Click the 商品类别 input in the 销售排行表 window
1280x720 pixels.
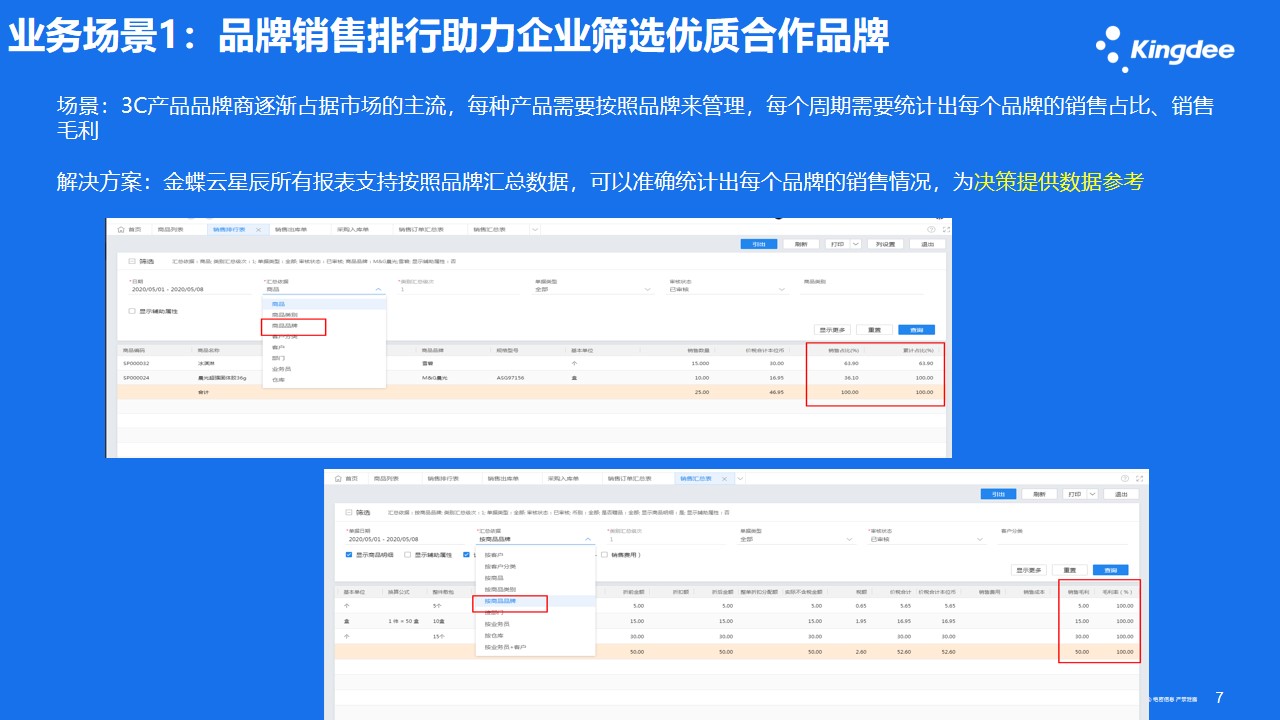coord(861,290)
